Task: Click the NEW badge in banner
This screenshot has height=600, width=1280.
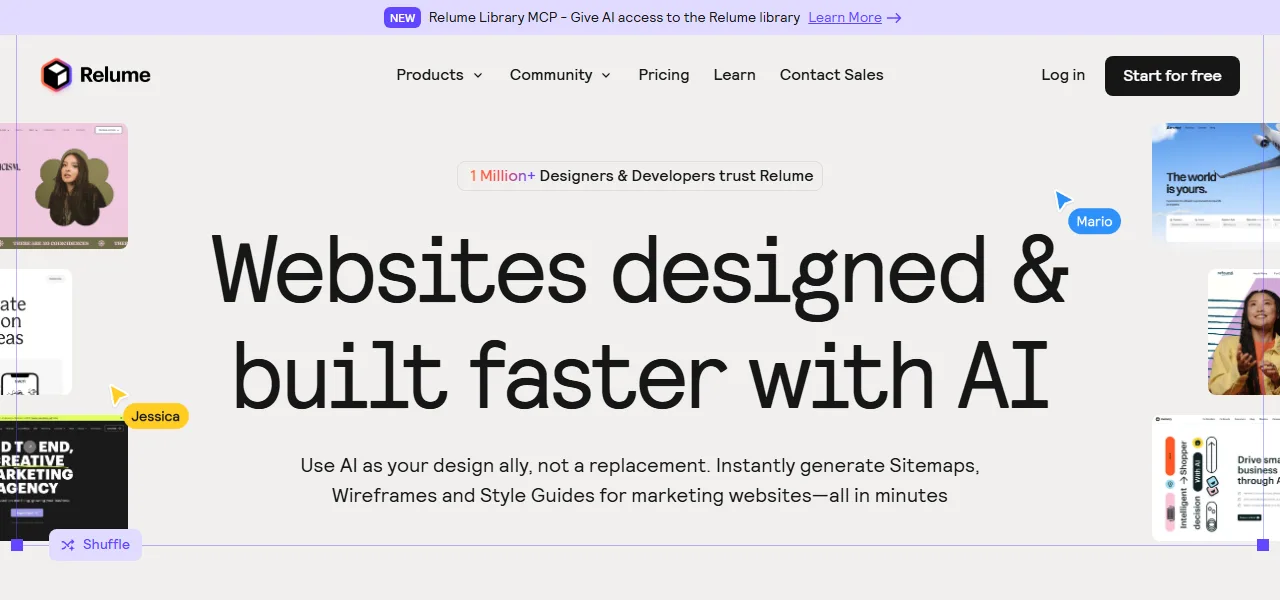Action: click(x=402, y=17)
